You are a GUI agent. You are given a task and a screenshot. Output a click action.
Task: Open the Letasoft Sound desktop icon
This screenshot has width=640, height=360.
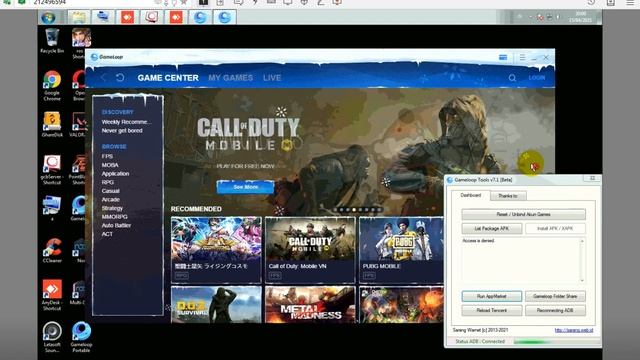[x=52, y=338]
